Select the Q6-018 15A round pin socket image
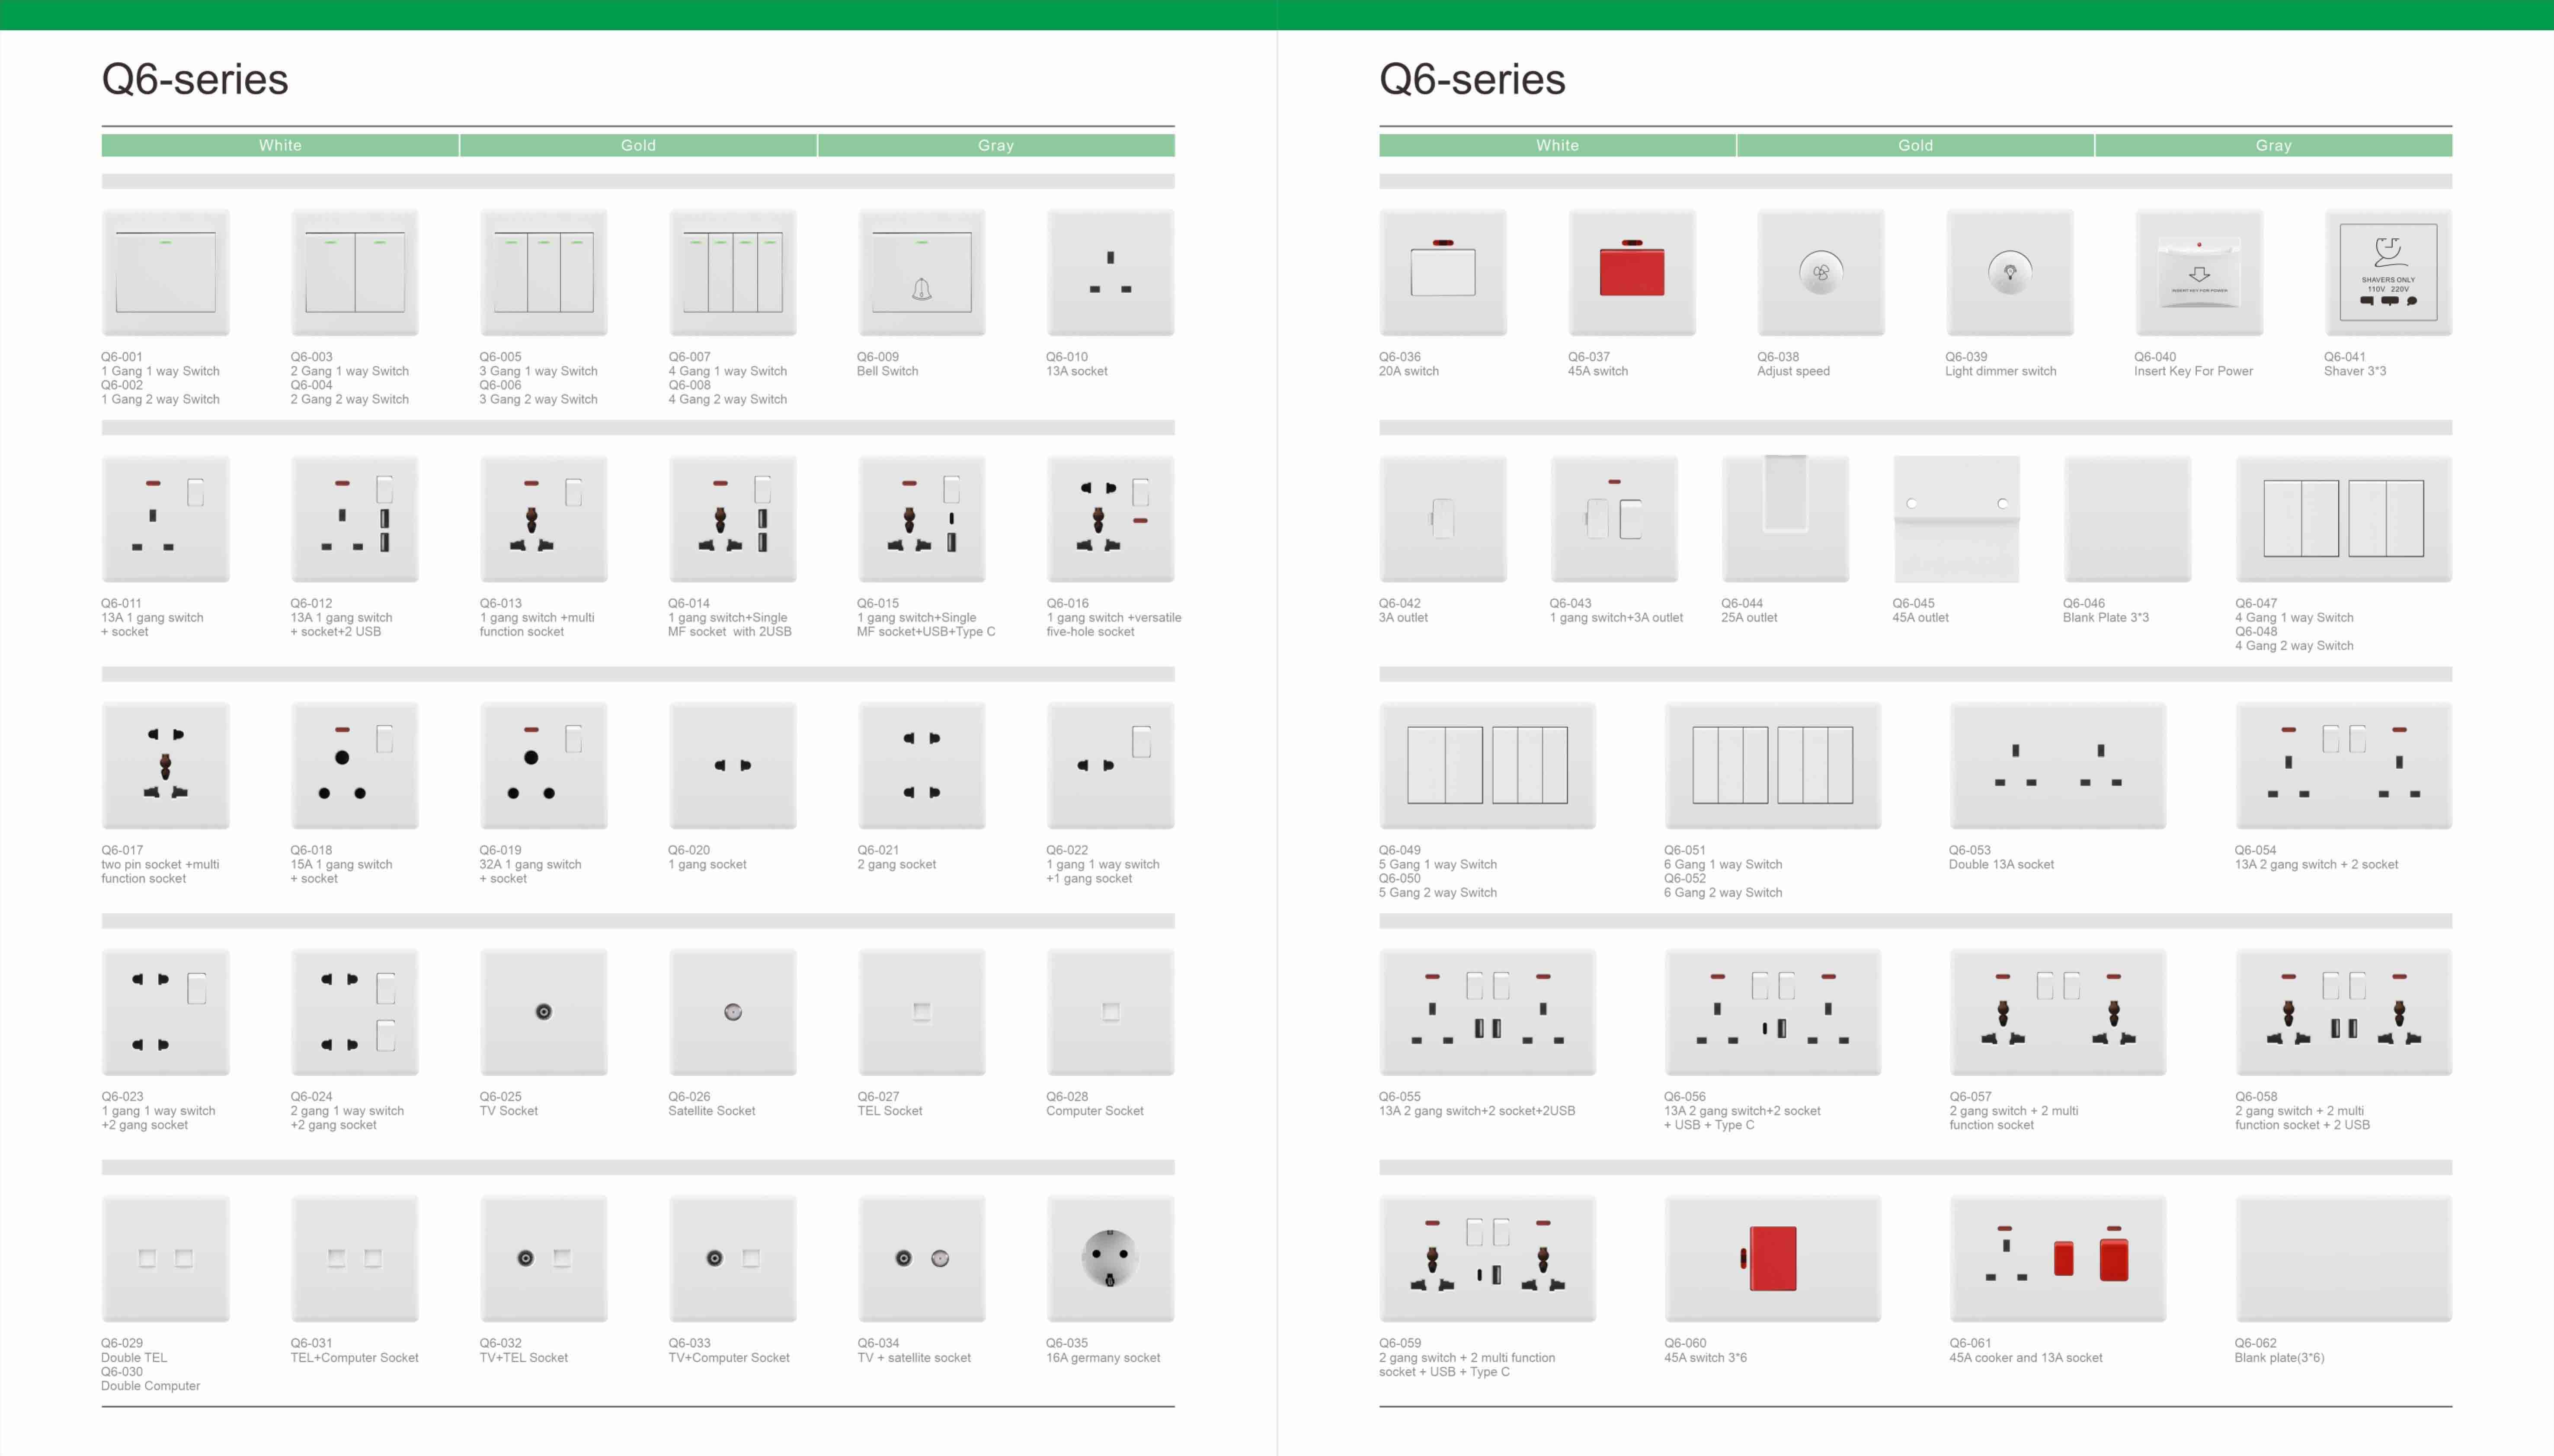 coord(354,766)
